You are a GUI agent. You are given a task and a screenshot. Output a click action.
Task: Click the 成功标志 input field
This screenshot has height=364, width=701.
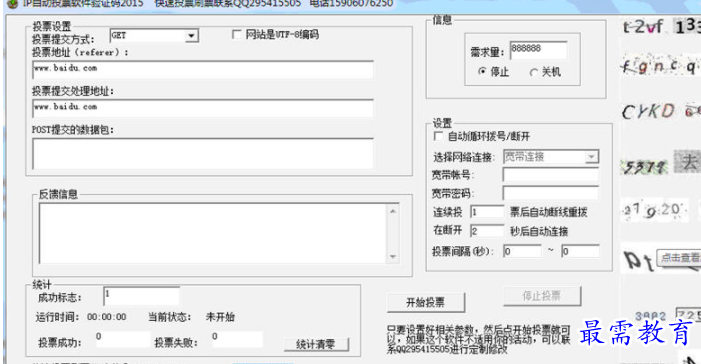click(142, 296)
